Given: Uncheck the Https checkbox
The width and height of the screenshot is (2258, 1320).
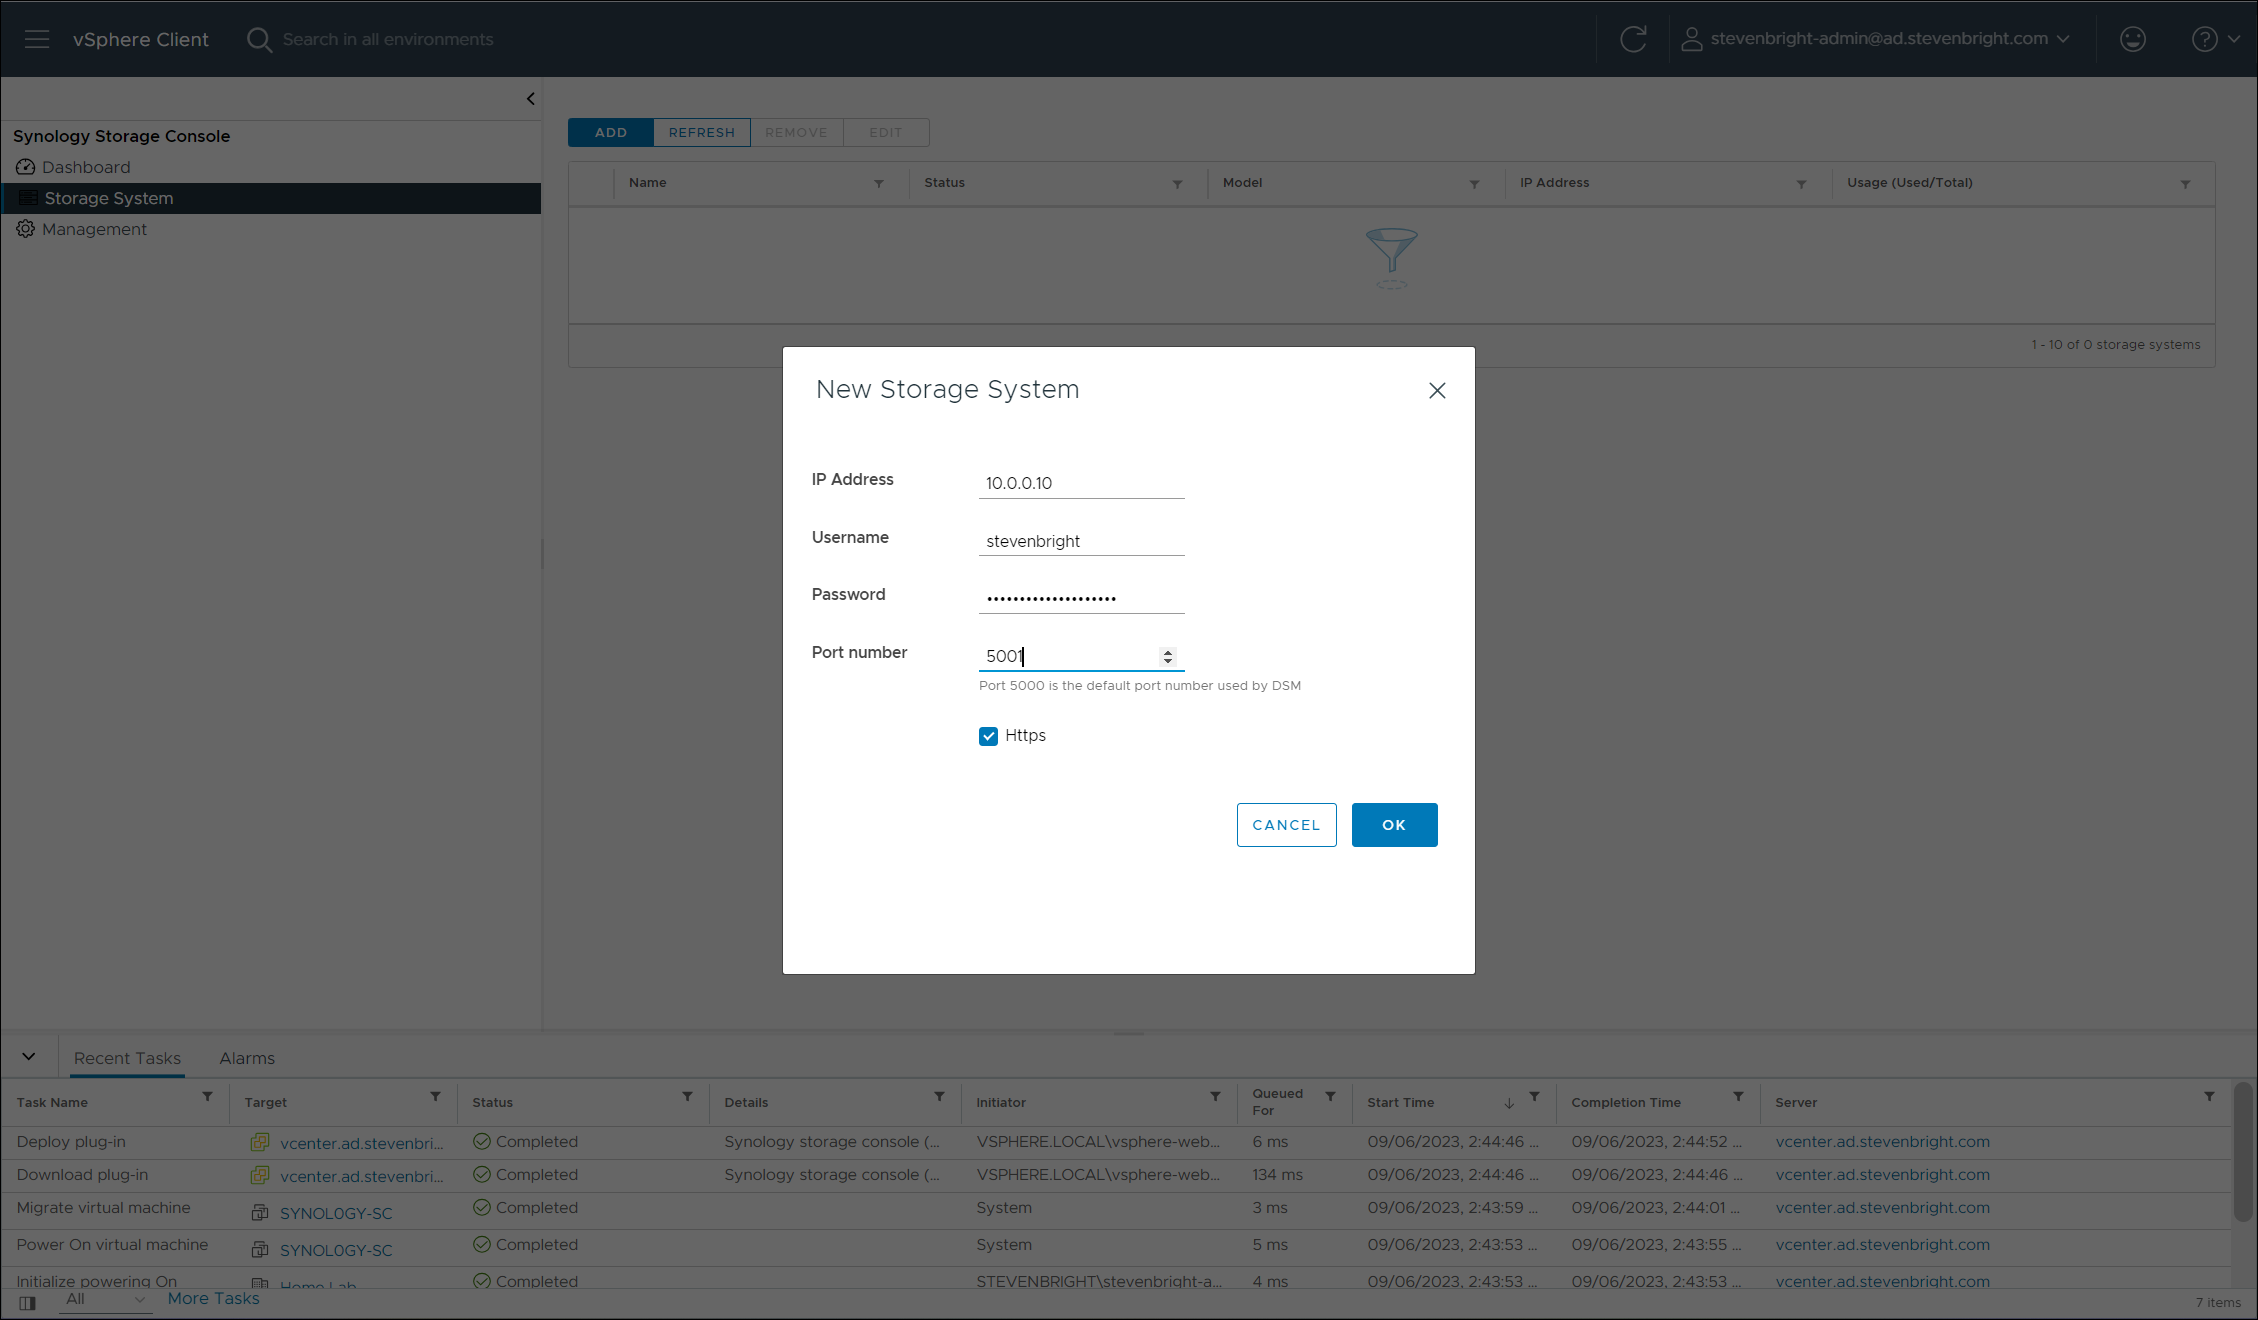Looking at the screenshot, I should coord(988,737).
